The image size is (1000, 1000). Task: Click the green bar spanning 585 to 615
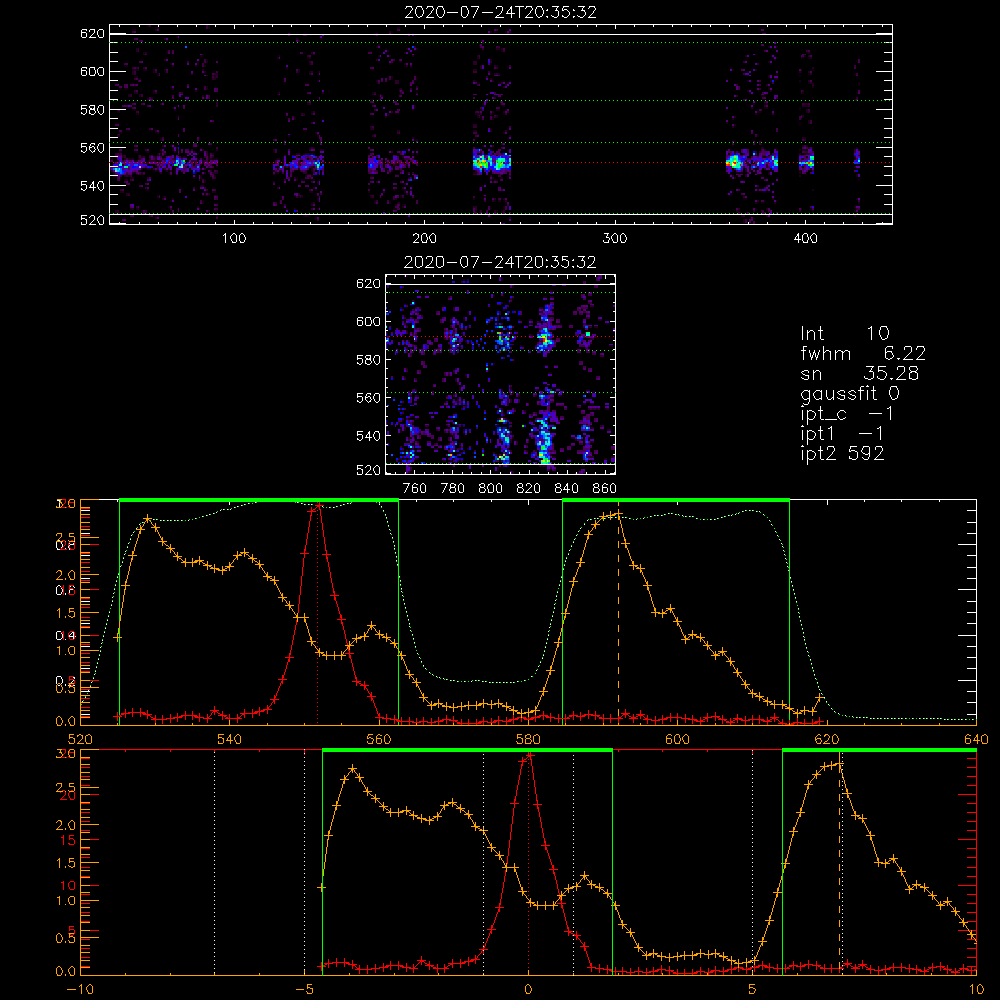point(676,500)
